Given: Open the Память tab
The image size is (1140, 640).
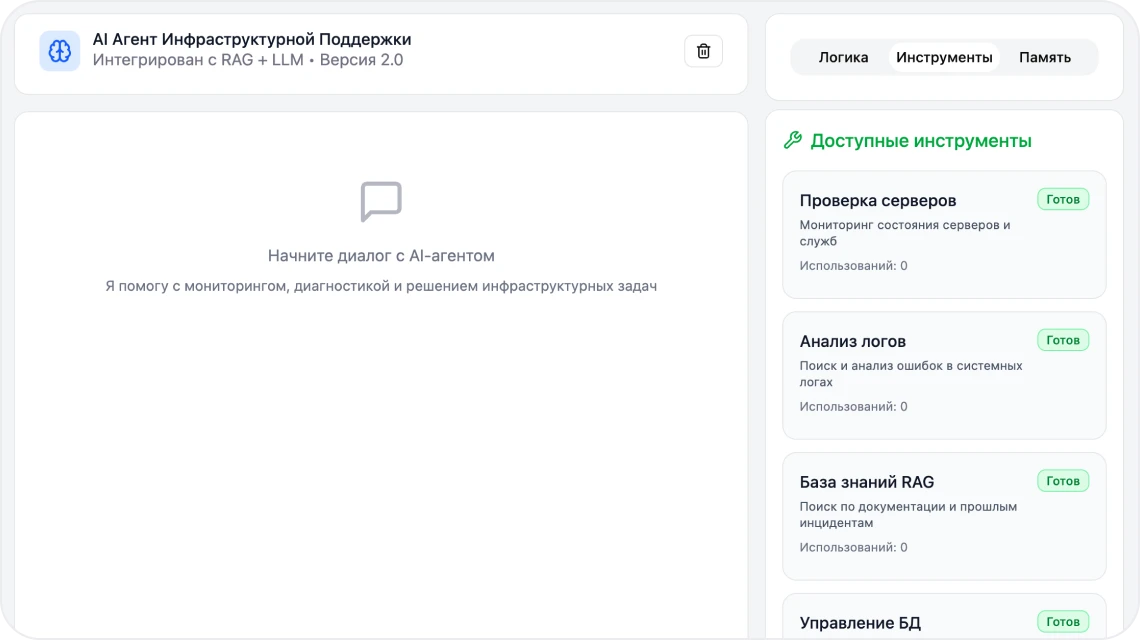Looking at the screenshot, I should pyautogui.click(x=1044, y=57).
